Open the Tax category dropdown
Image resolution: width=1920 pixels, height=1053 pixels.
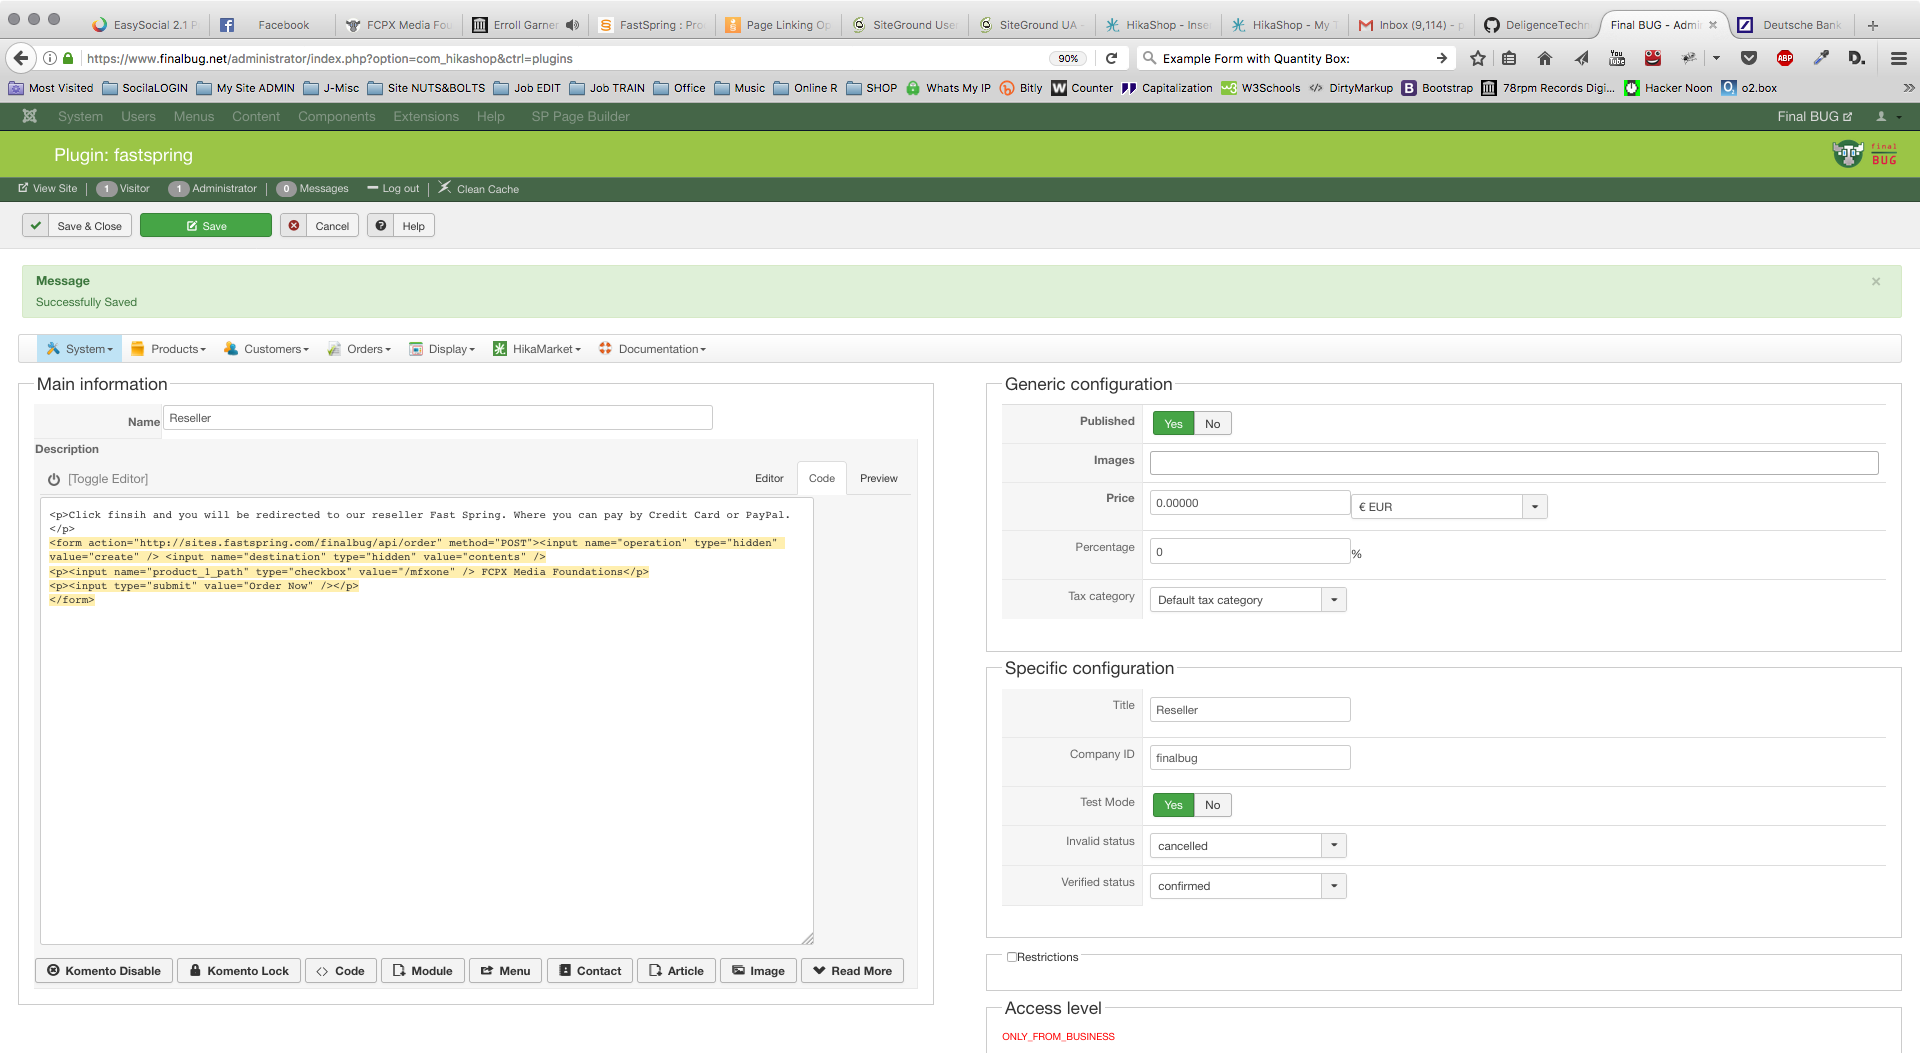(1248, 600)
